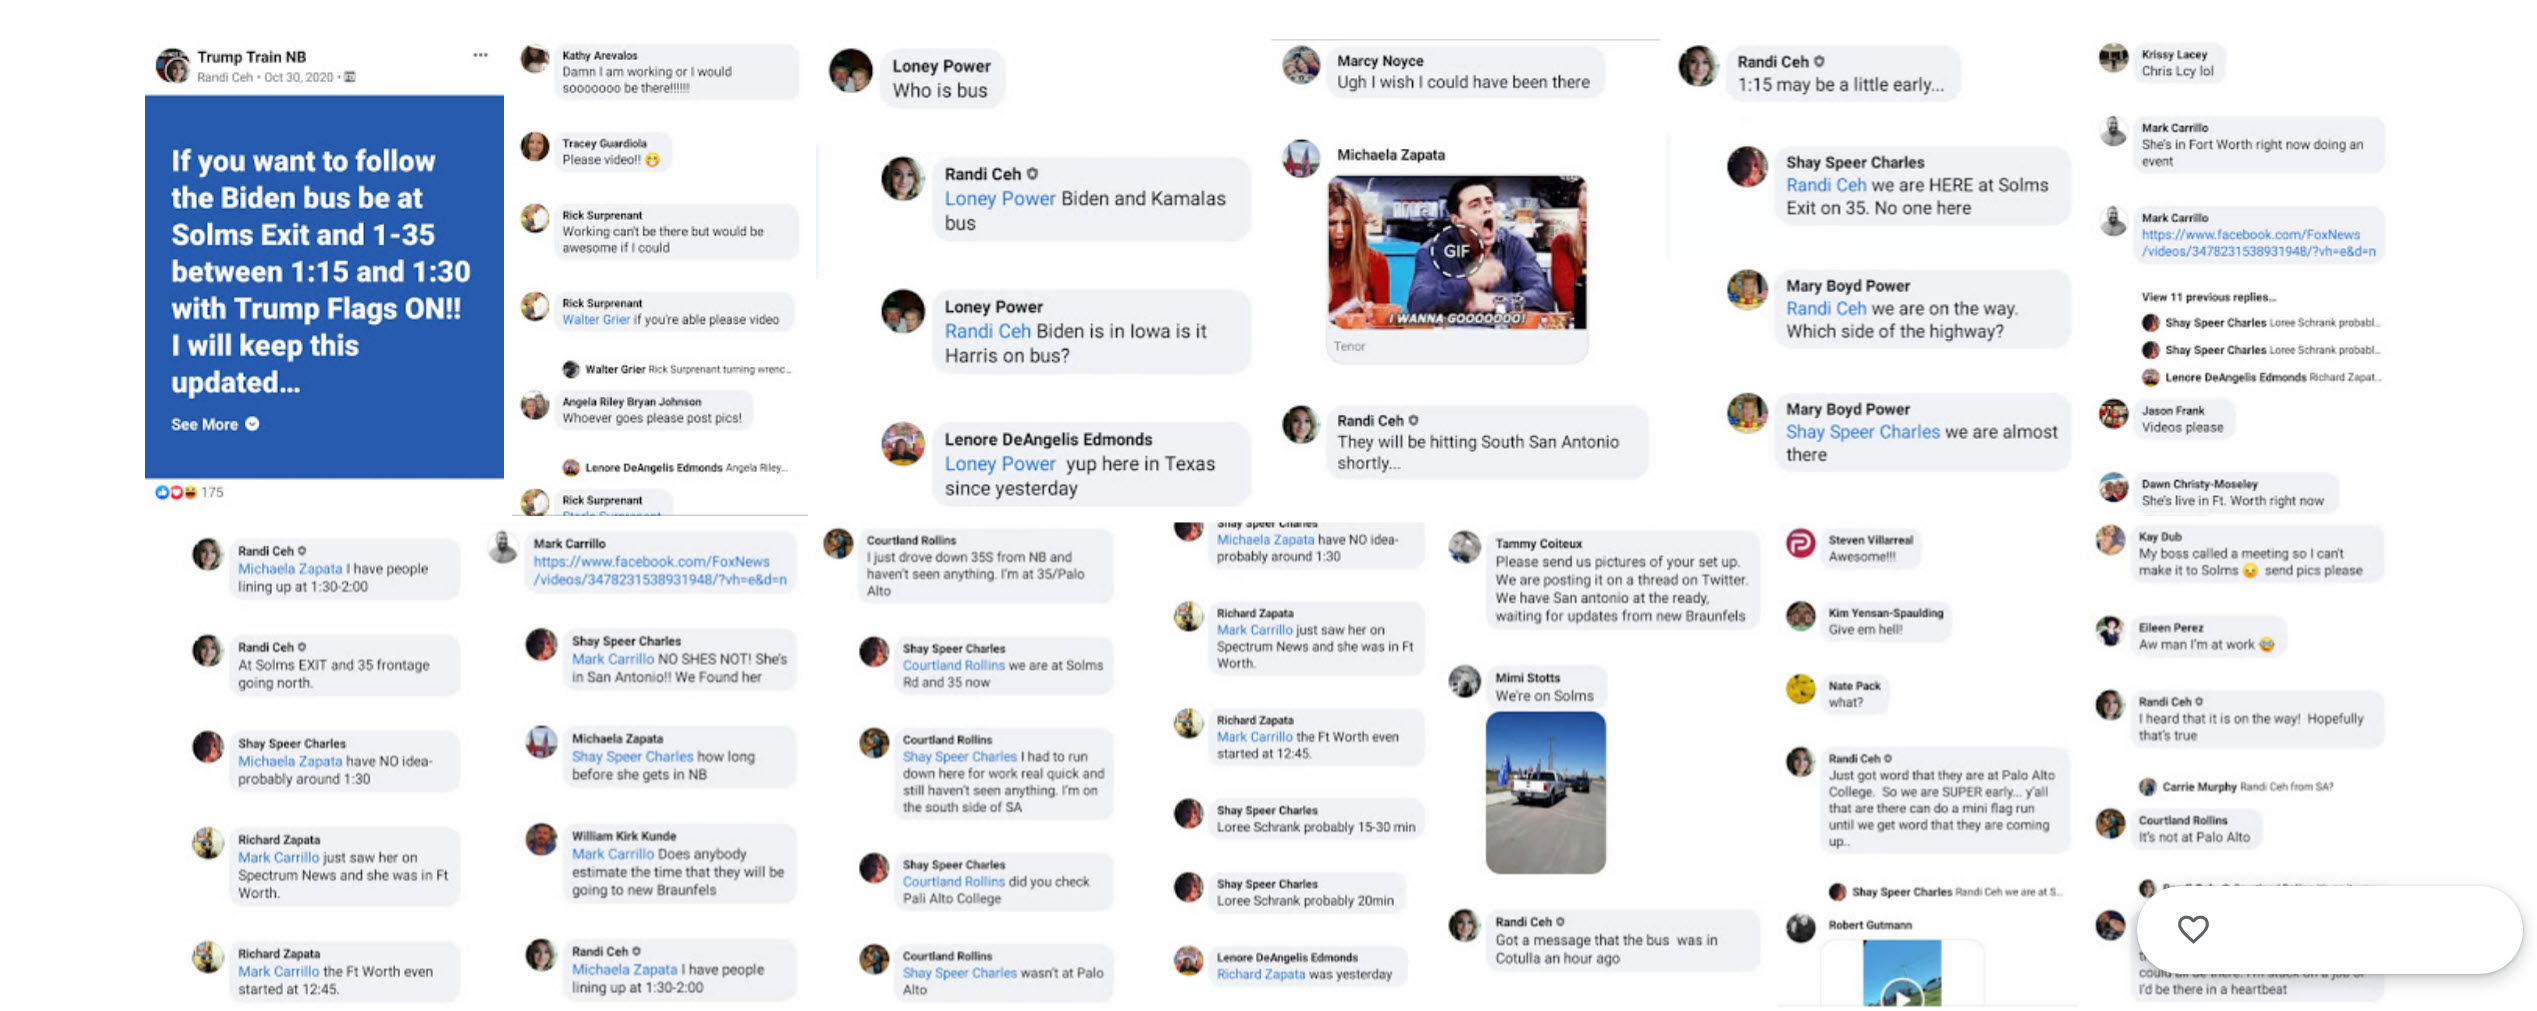Click Loney Power's avatar beside Who is bus

tap(851, 70)
